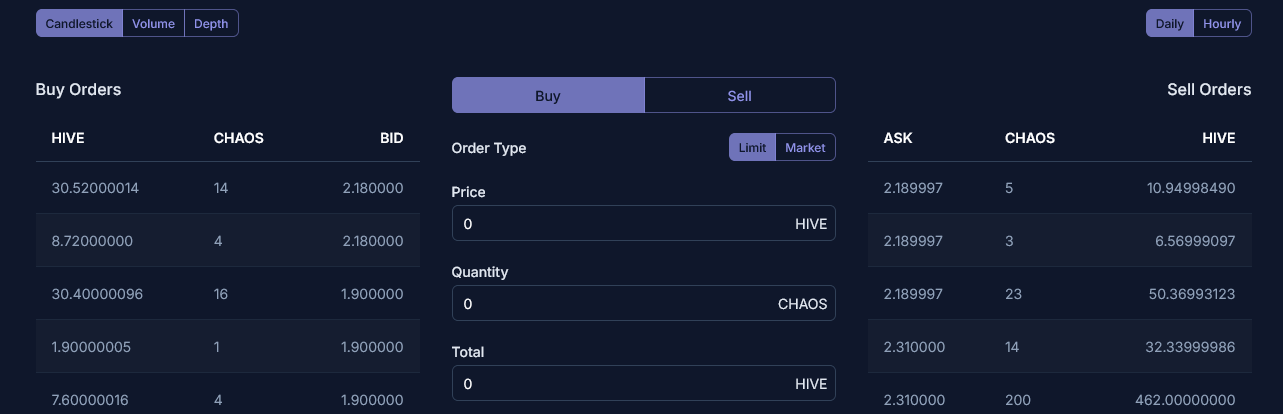This screenshot has width=1283, height=414.
Task: Focus the Price input field
Action: [x=620, y=224]
